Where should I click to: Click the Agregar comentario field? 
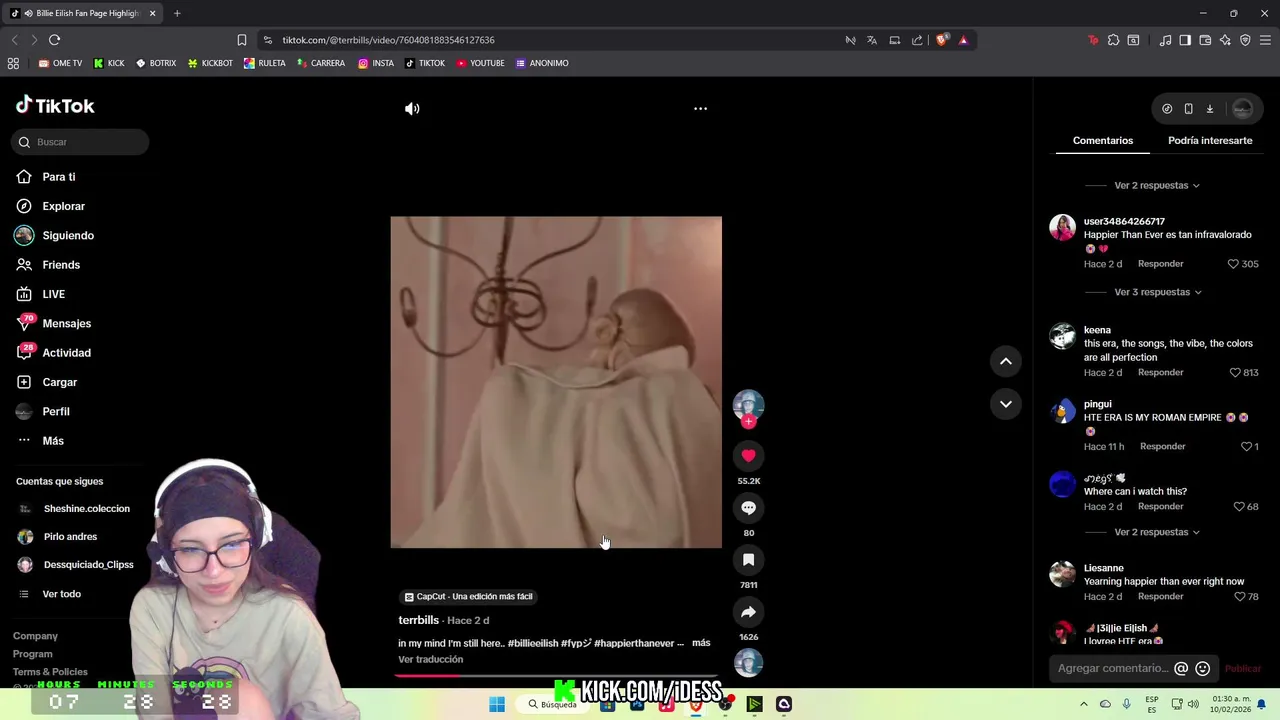click(x=1113, y=669)
